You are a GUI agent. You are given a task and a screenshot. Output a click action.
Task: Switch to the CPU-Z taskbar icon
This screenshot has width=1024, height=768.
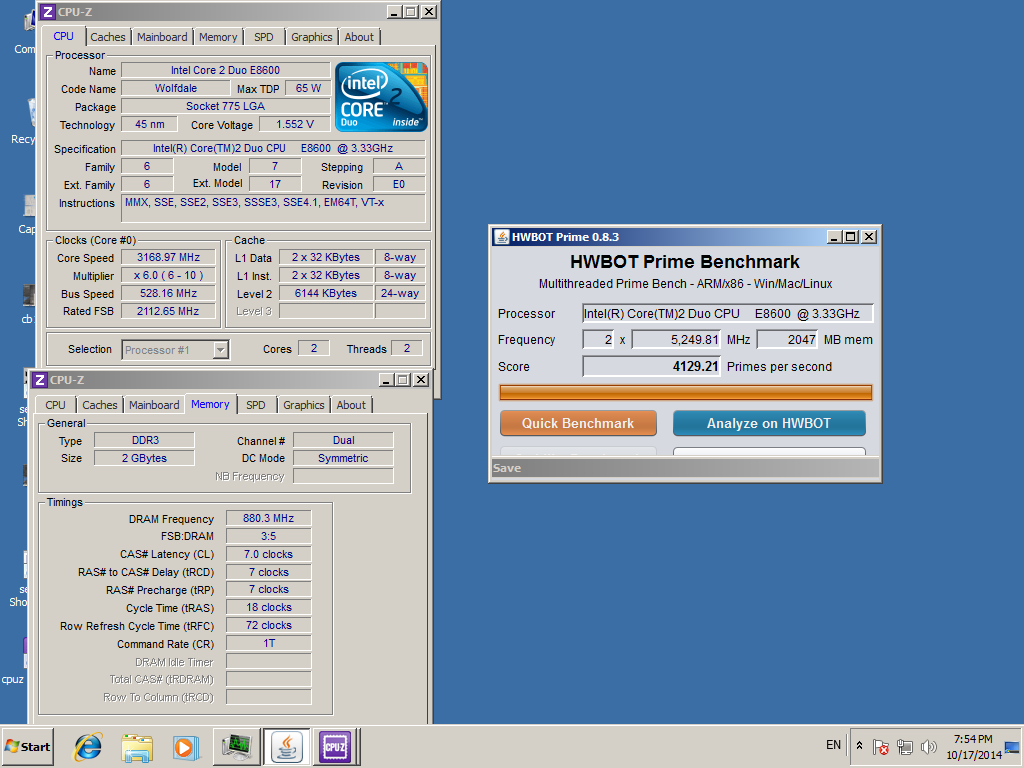[335, 746]
